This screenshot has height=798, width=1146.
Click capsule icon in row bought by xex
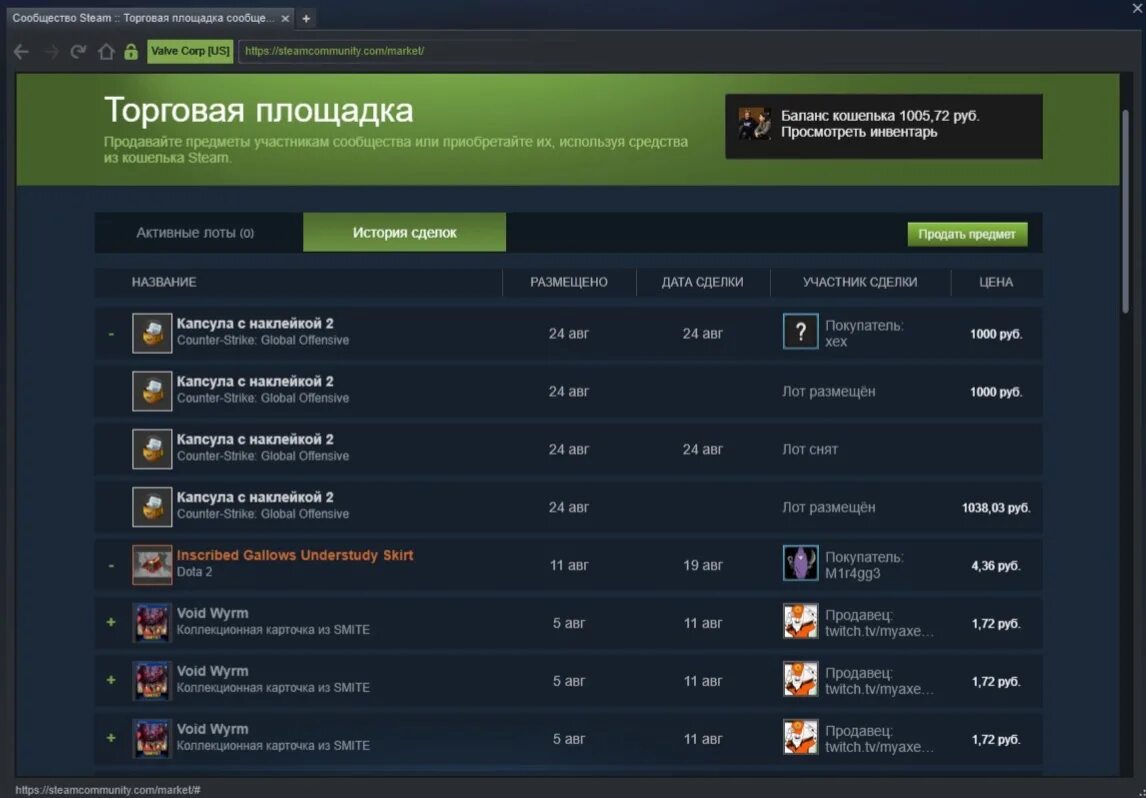tap(152, 333)
